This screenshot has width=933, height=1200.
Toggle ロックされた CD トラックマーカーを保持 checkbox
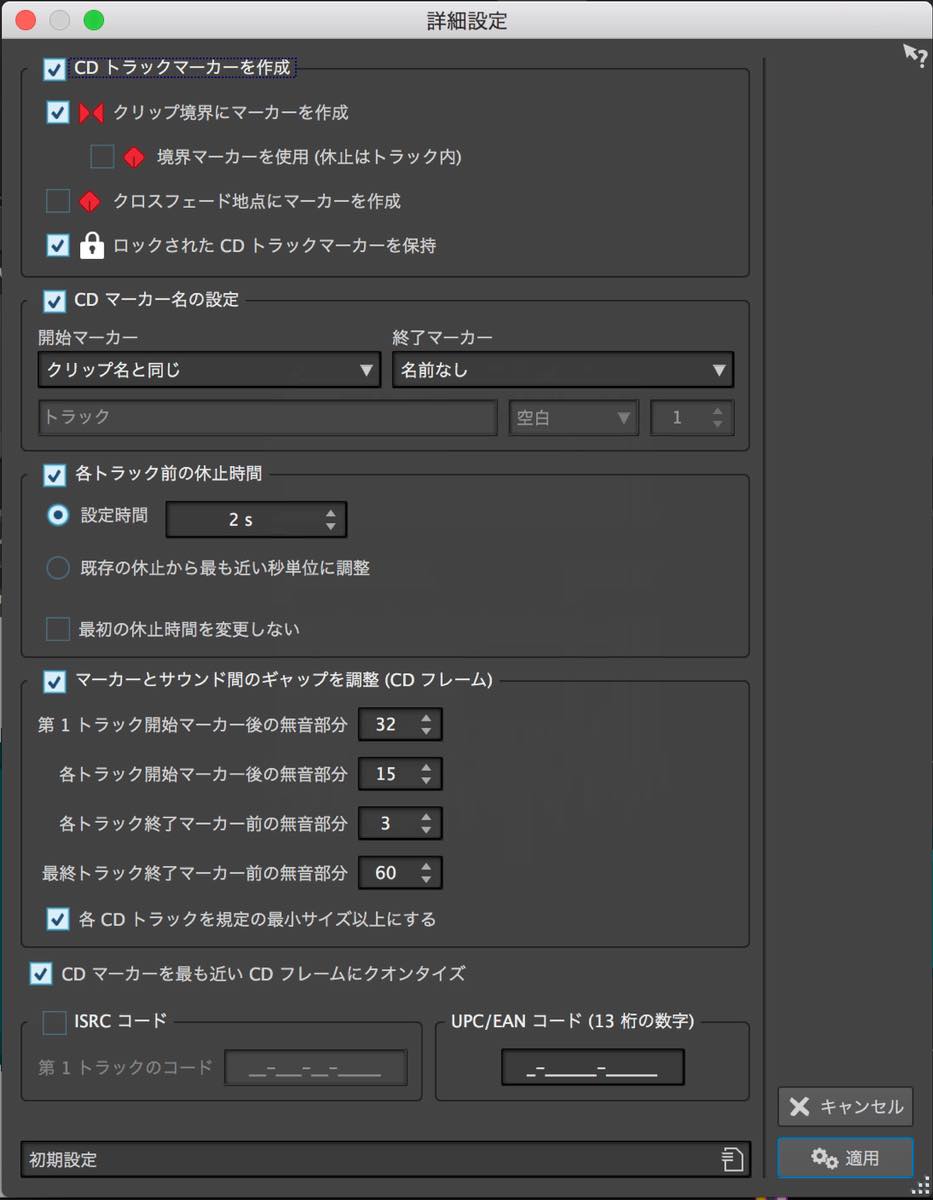[x=58, y=245]
